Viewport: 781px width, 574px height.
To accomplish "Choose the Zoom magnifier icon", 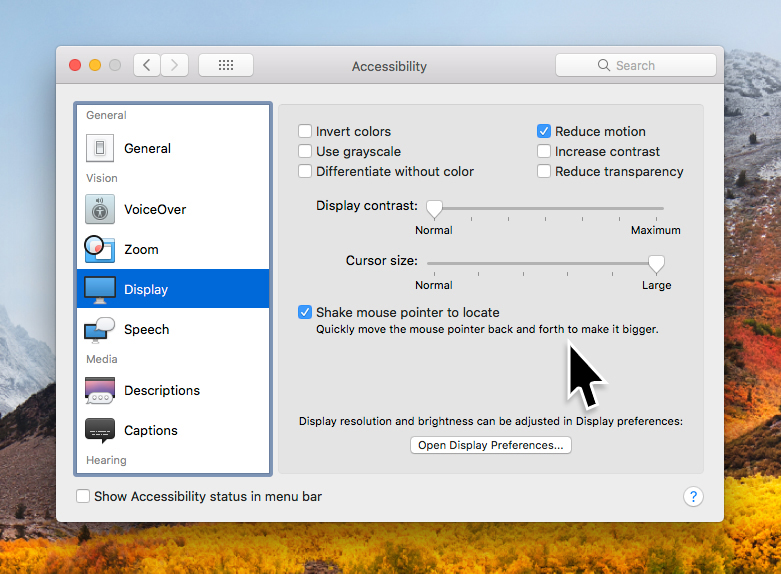I will (99, 249).
